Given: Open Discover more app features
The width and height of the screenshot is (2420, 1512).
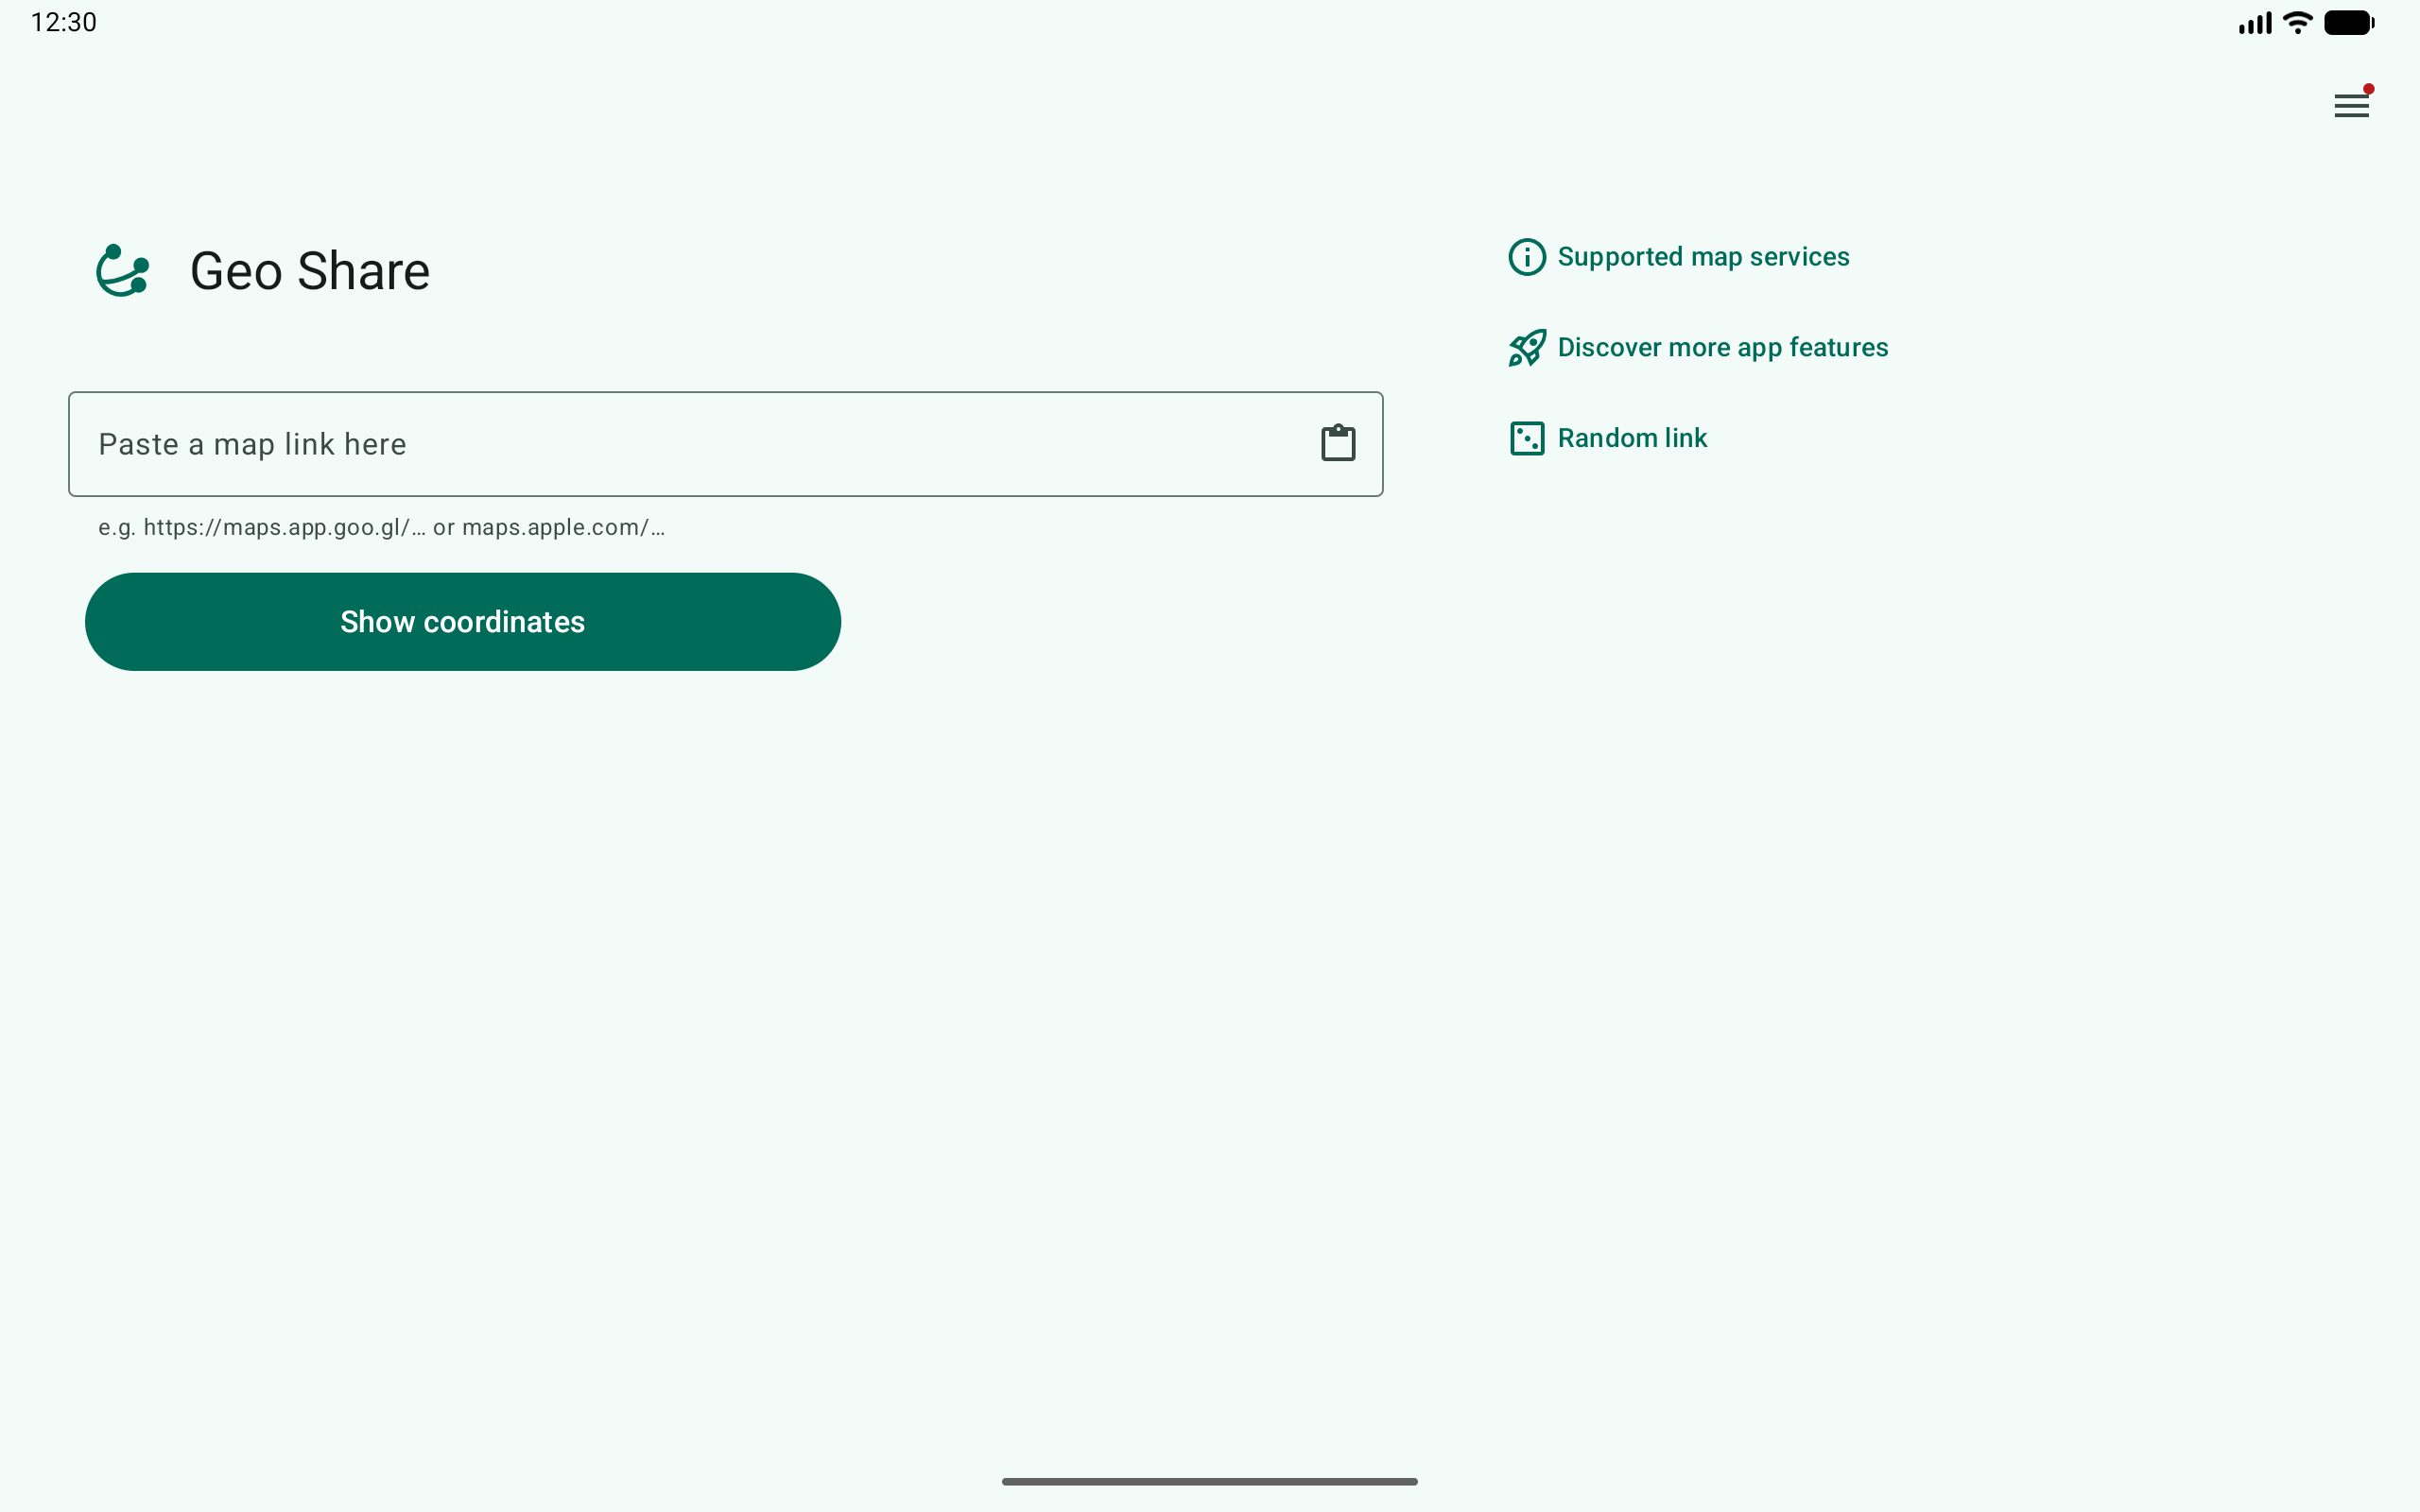Looking at the screenshot, I should [1722, 348].
